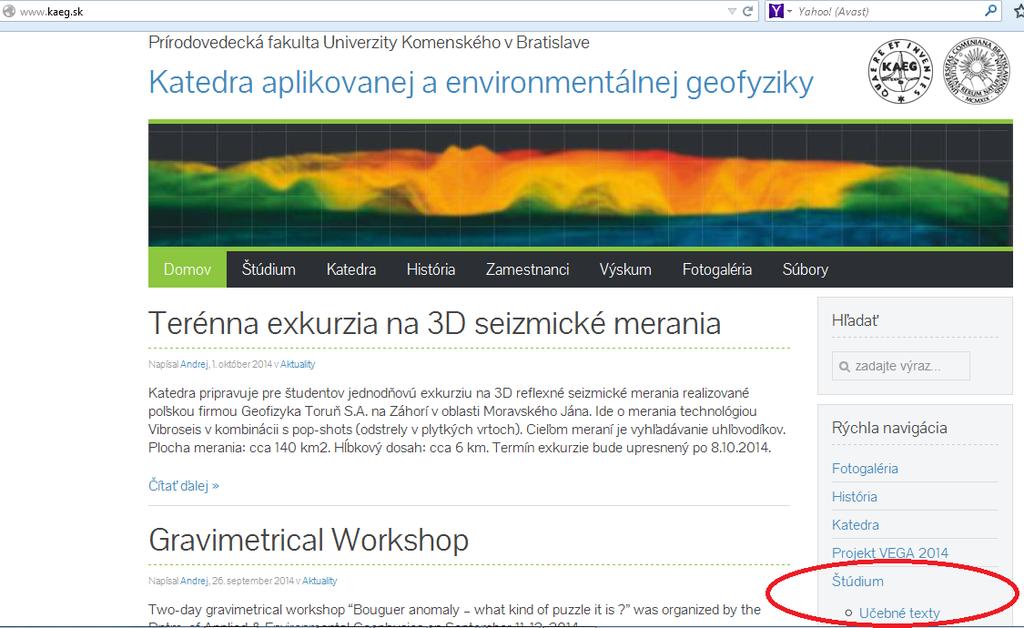The height and width of the screenshot is (628, 1024).
Task: Click Štúdium in Rýchla navigácia
Action: (857, 581)
